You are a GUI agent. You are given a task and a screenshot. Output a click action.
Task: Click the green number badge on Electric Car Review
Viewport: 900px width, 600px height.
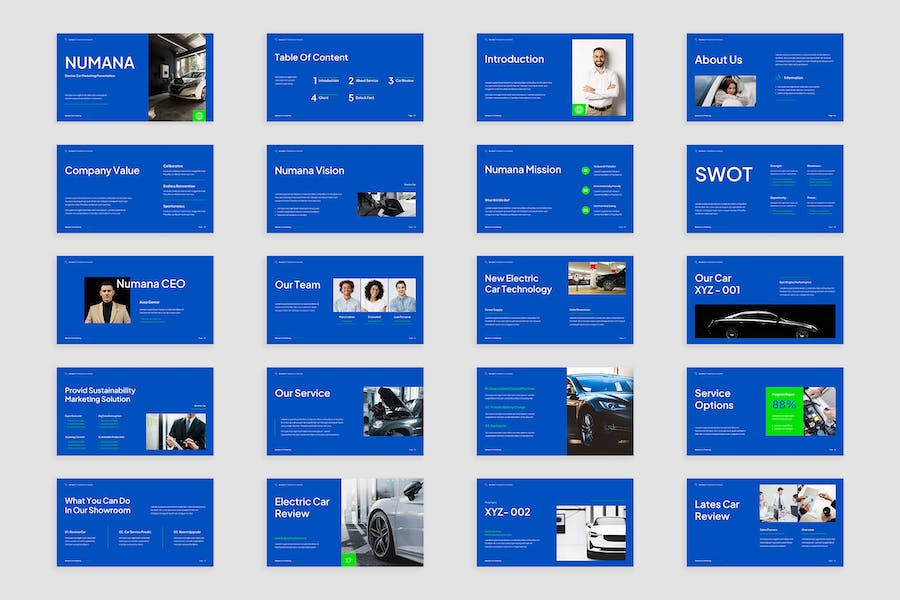point(348,559)
